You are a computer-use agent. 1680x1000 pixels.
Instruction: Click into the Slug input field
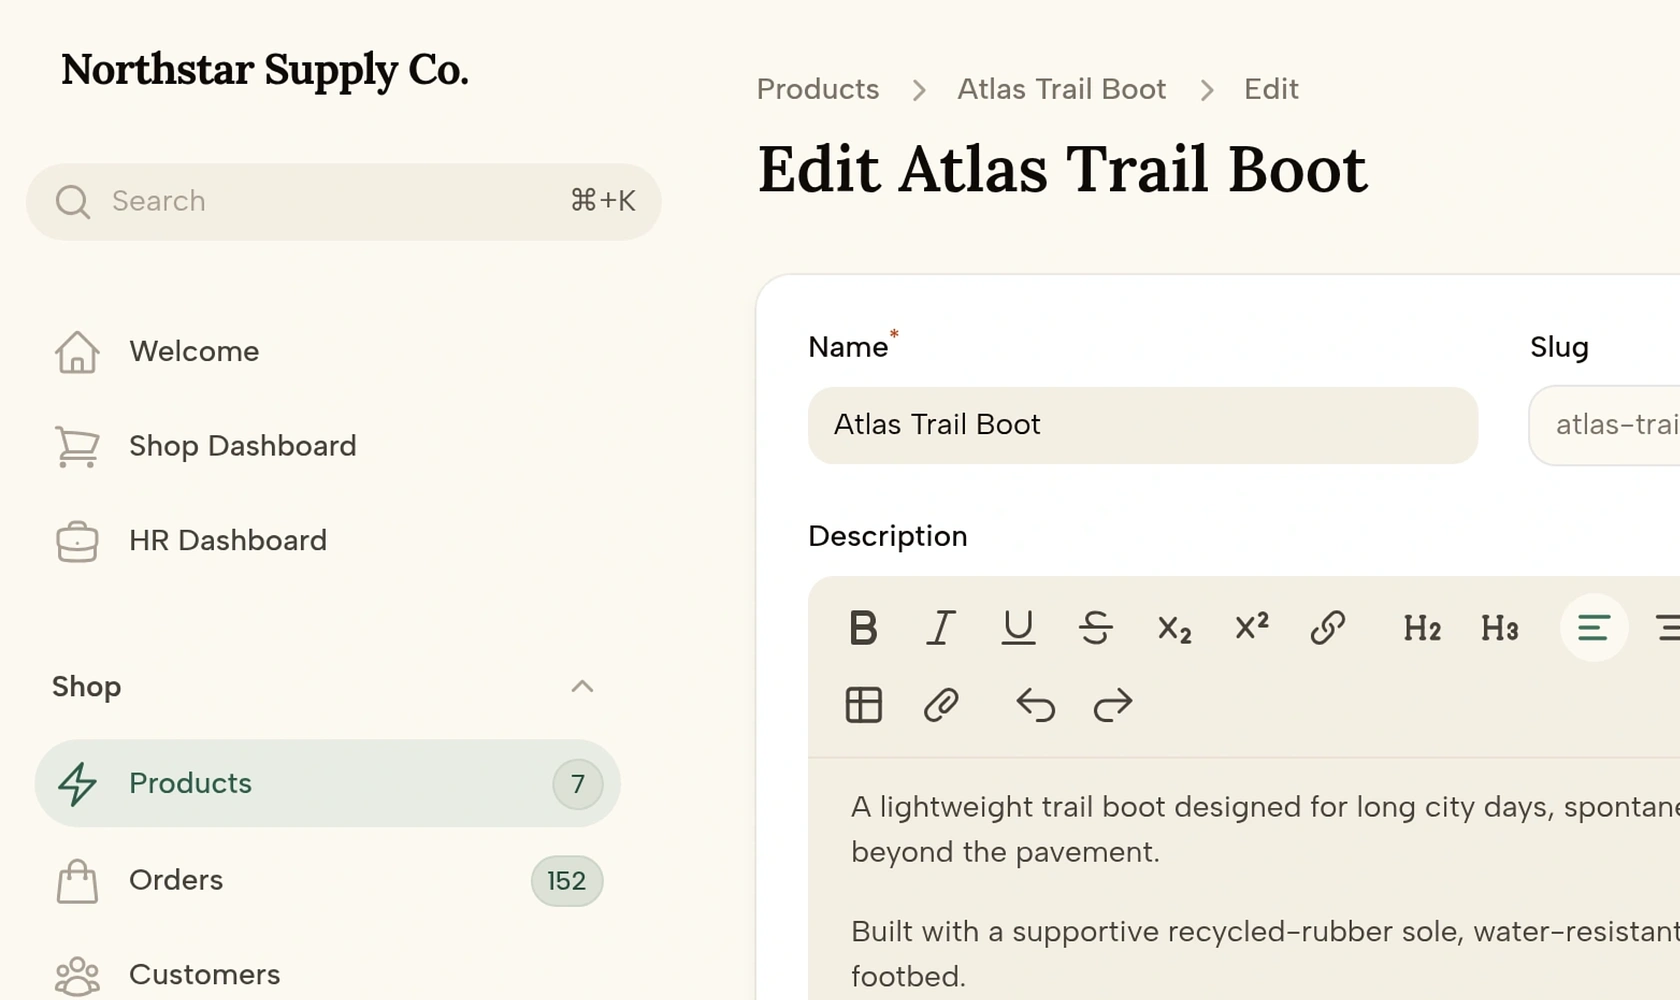point(1604,425)
